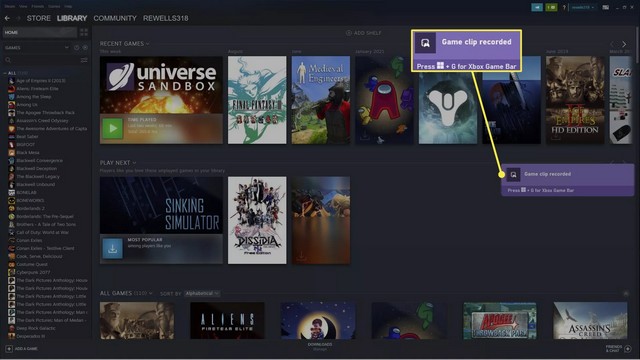The width and height of the screenshot is (640, 360).
Task: Open the Help menu
Action: (x=68, y=7)
